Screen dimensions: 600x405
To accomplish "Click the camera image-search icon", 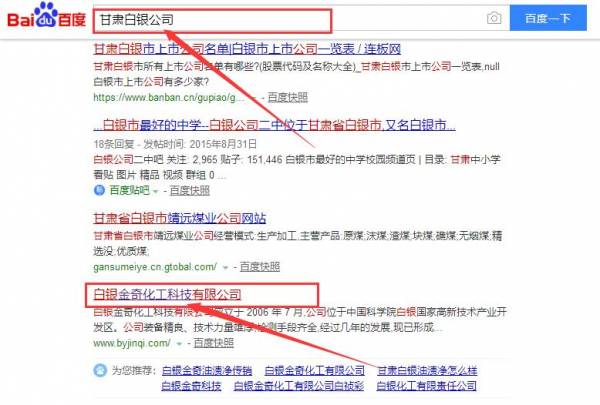I will pyautogui.click(x=493, y=19).
